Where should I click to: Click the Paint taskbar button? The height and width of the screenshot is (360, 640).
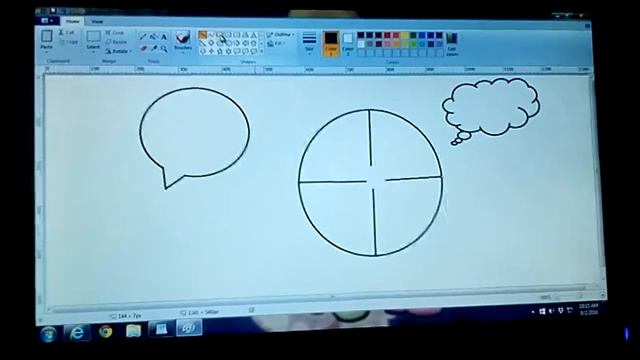click(189, 328)
